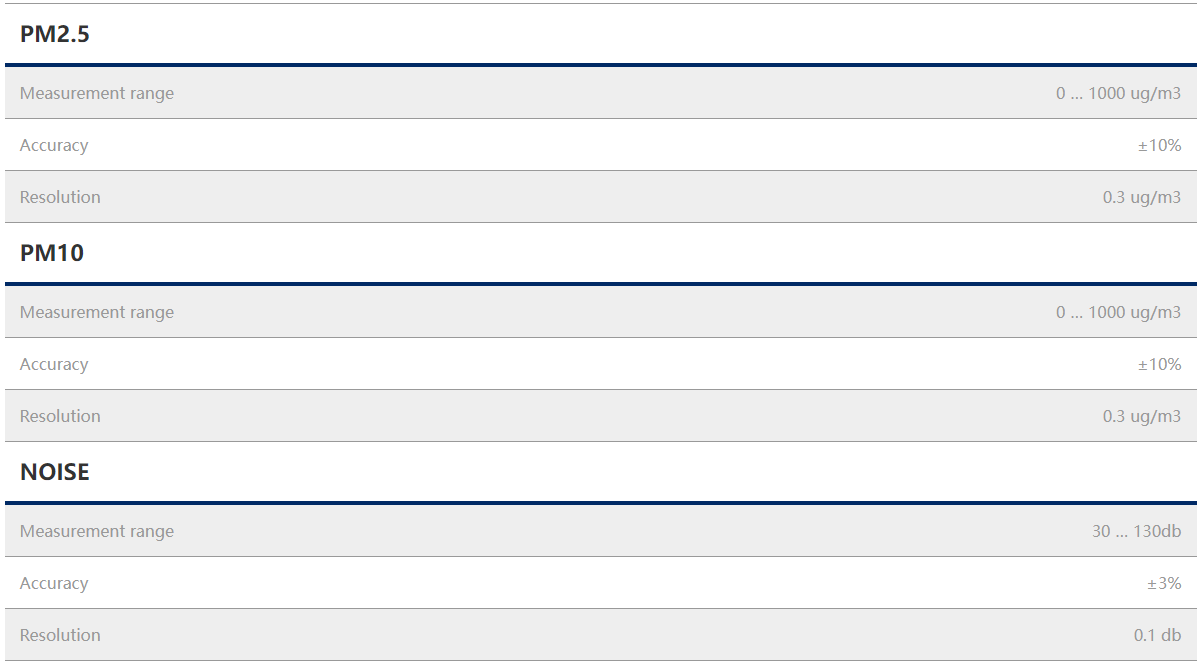Select the Accuracy label under PM10
The height and width of the screenshot is (663, 1202).
[54, 364]
